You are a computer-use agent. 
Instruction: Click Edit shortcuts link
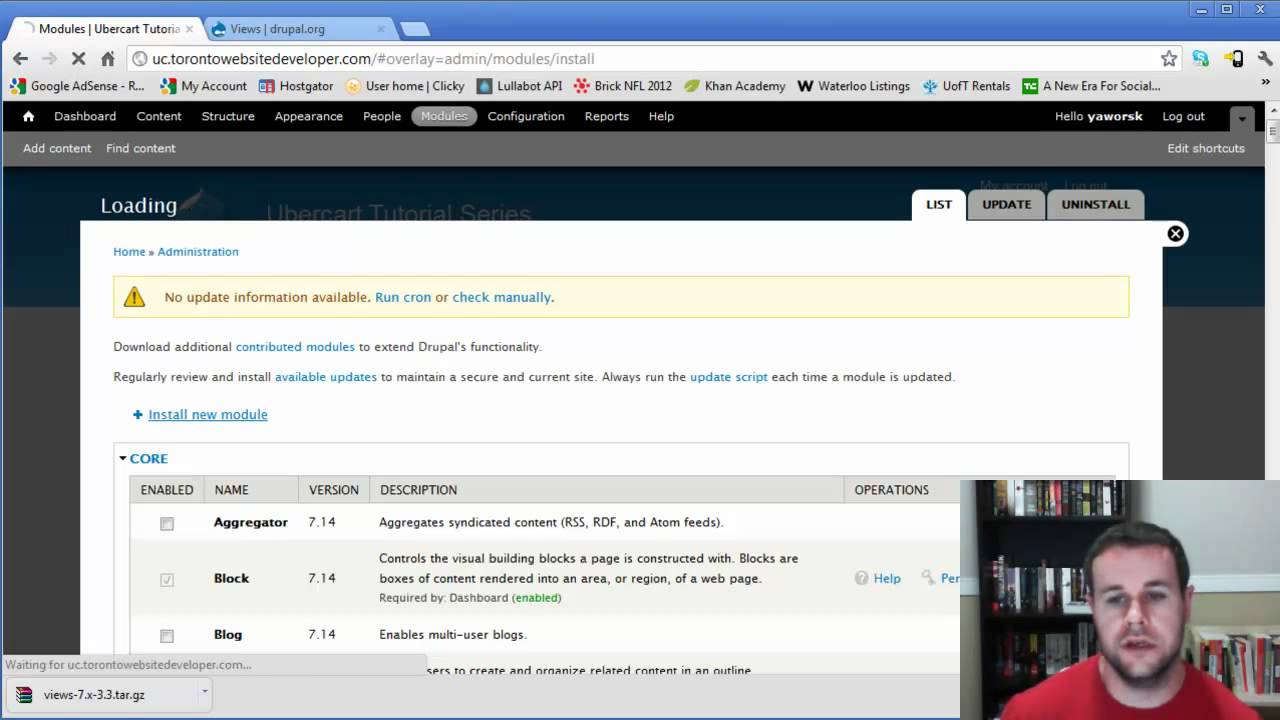coord(1206,148)
